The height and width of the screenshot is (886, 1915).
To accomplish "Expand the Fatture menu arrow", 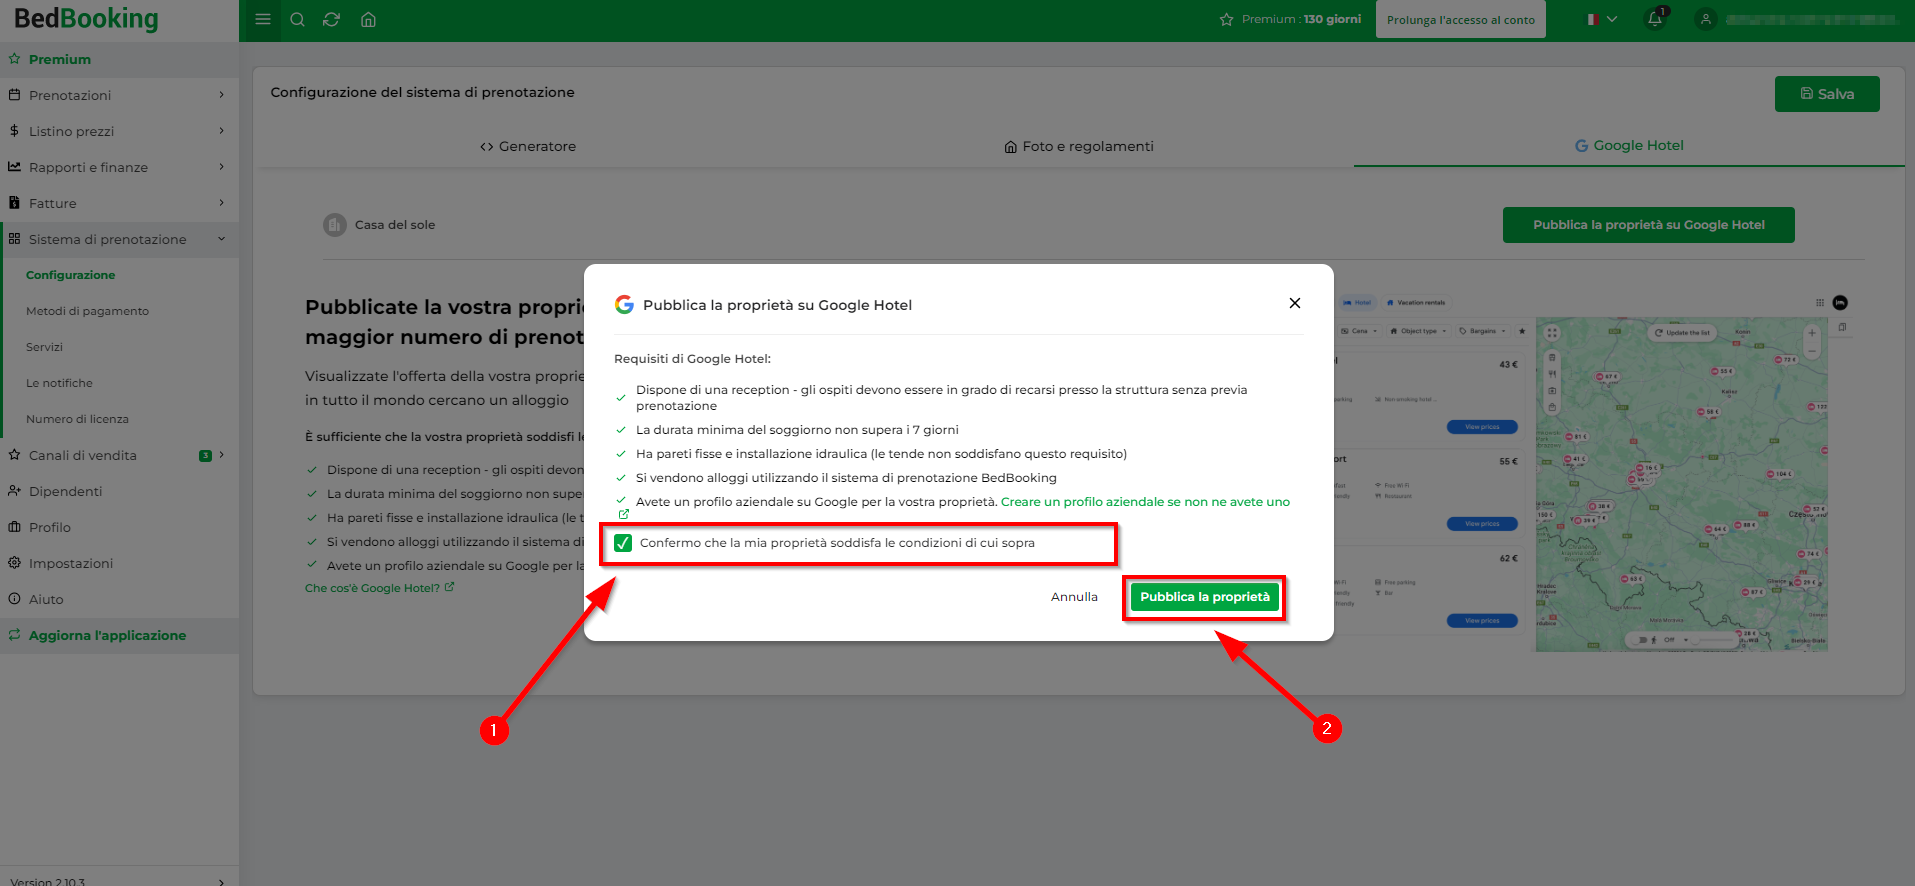I will pyautogui.click(x=221, y=203).
